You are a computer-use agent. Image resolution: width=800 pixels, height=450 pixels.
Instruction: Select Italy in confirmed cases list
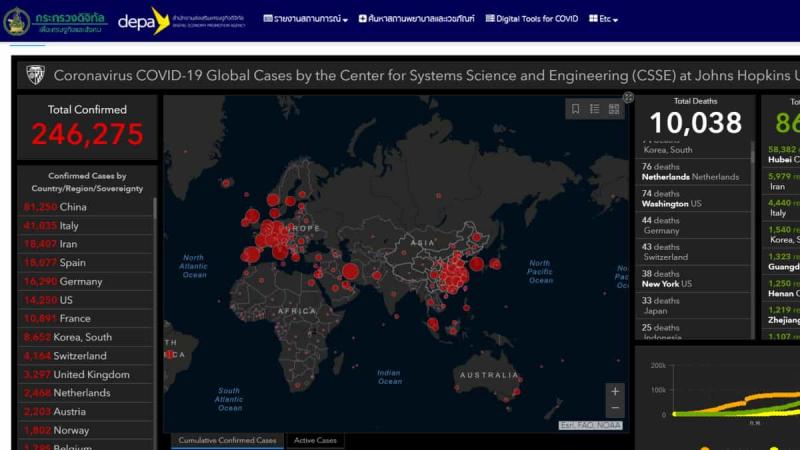86,226
